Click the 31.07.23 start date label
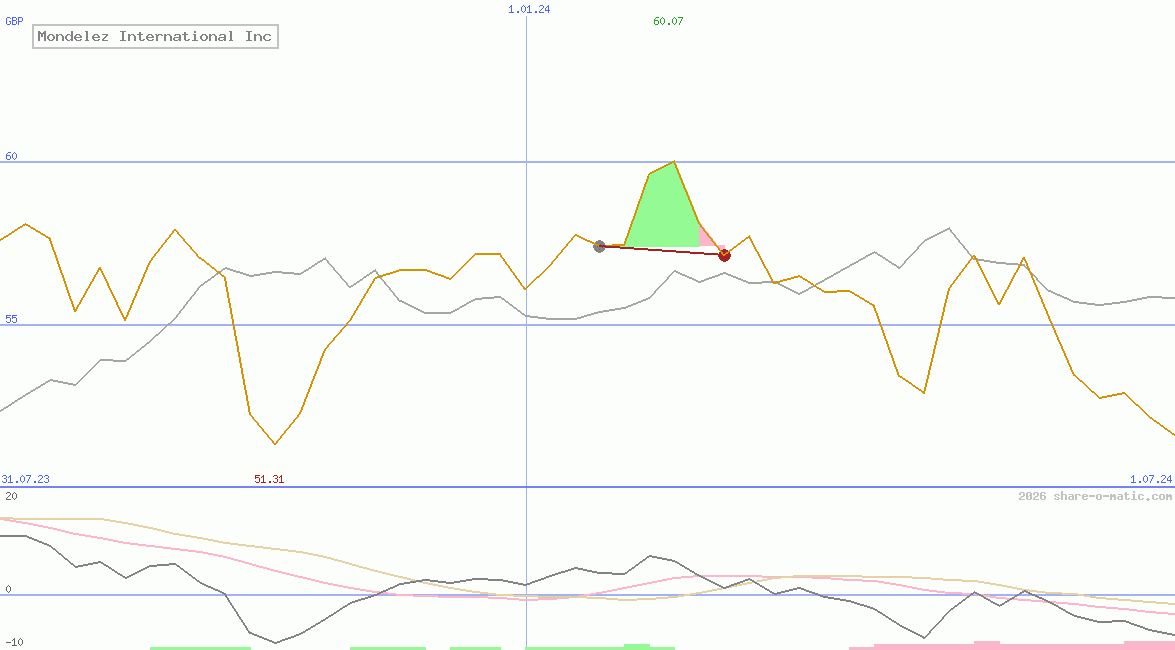 click(x=25, y=479)
